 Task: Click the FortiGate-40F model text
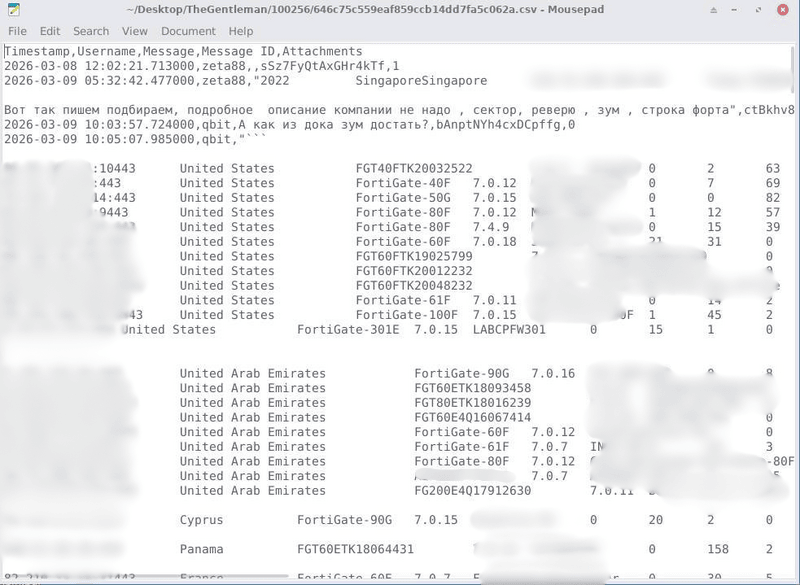403,183
